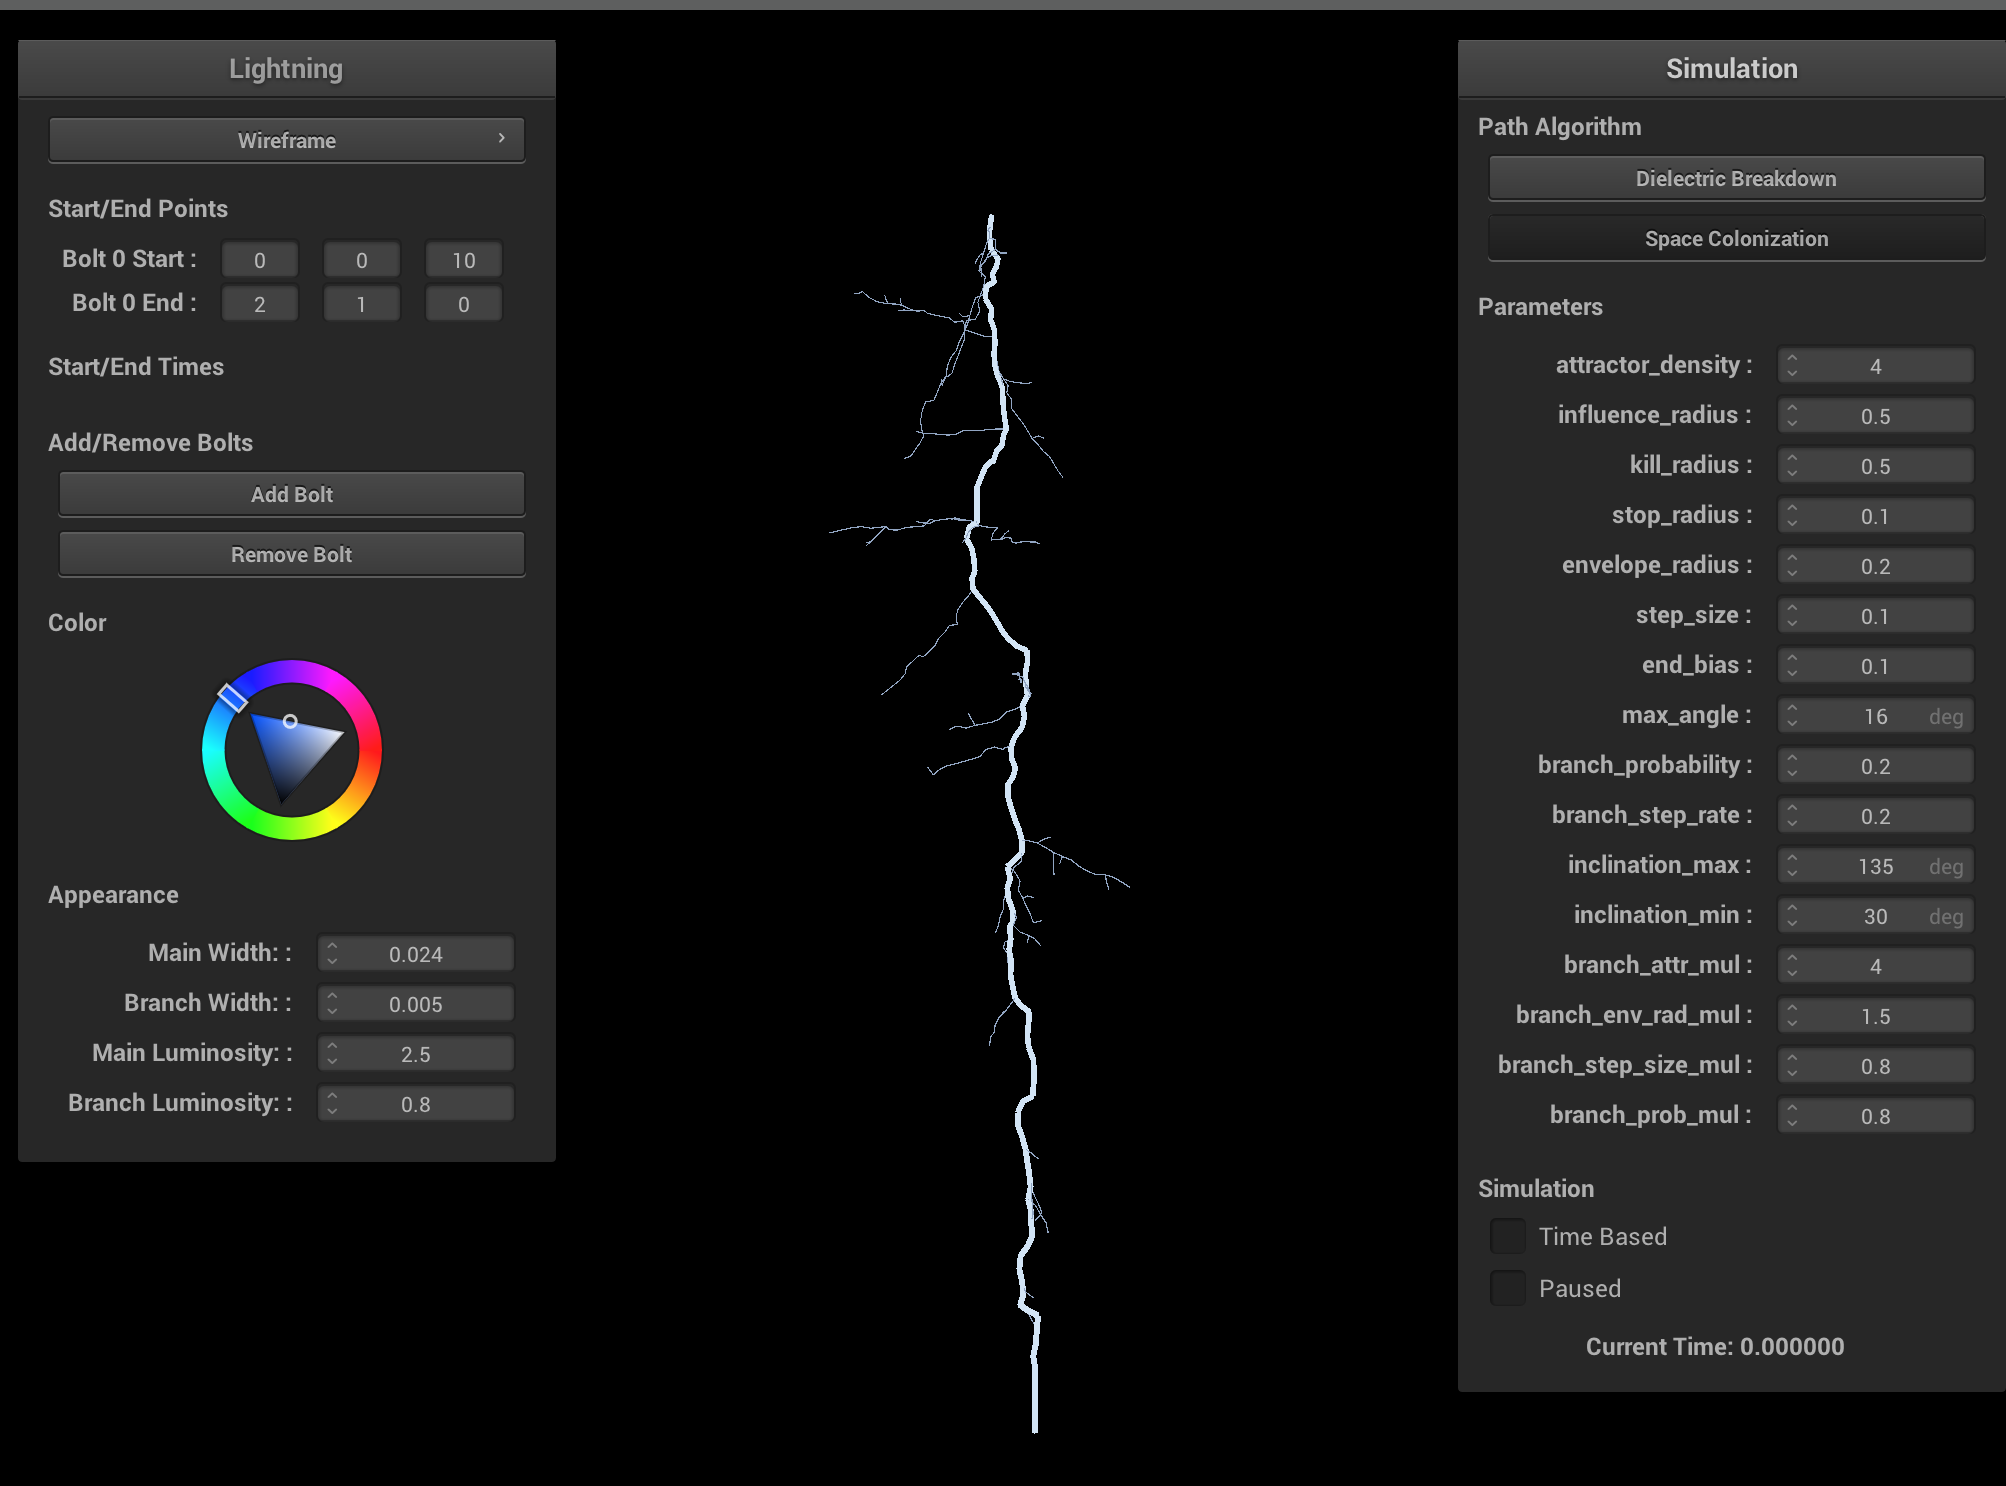This screenshot has width=2006, height=1486.
Task: Click Bolt 0 Start third field showing 10
Action: [x=463, y=260]
